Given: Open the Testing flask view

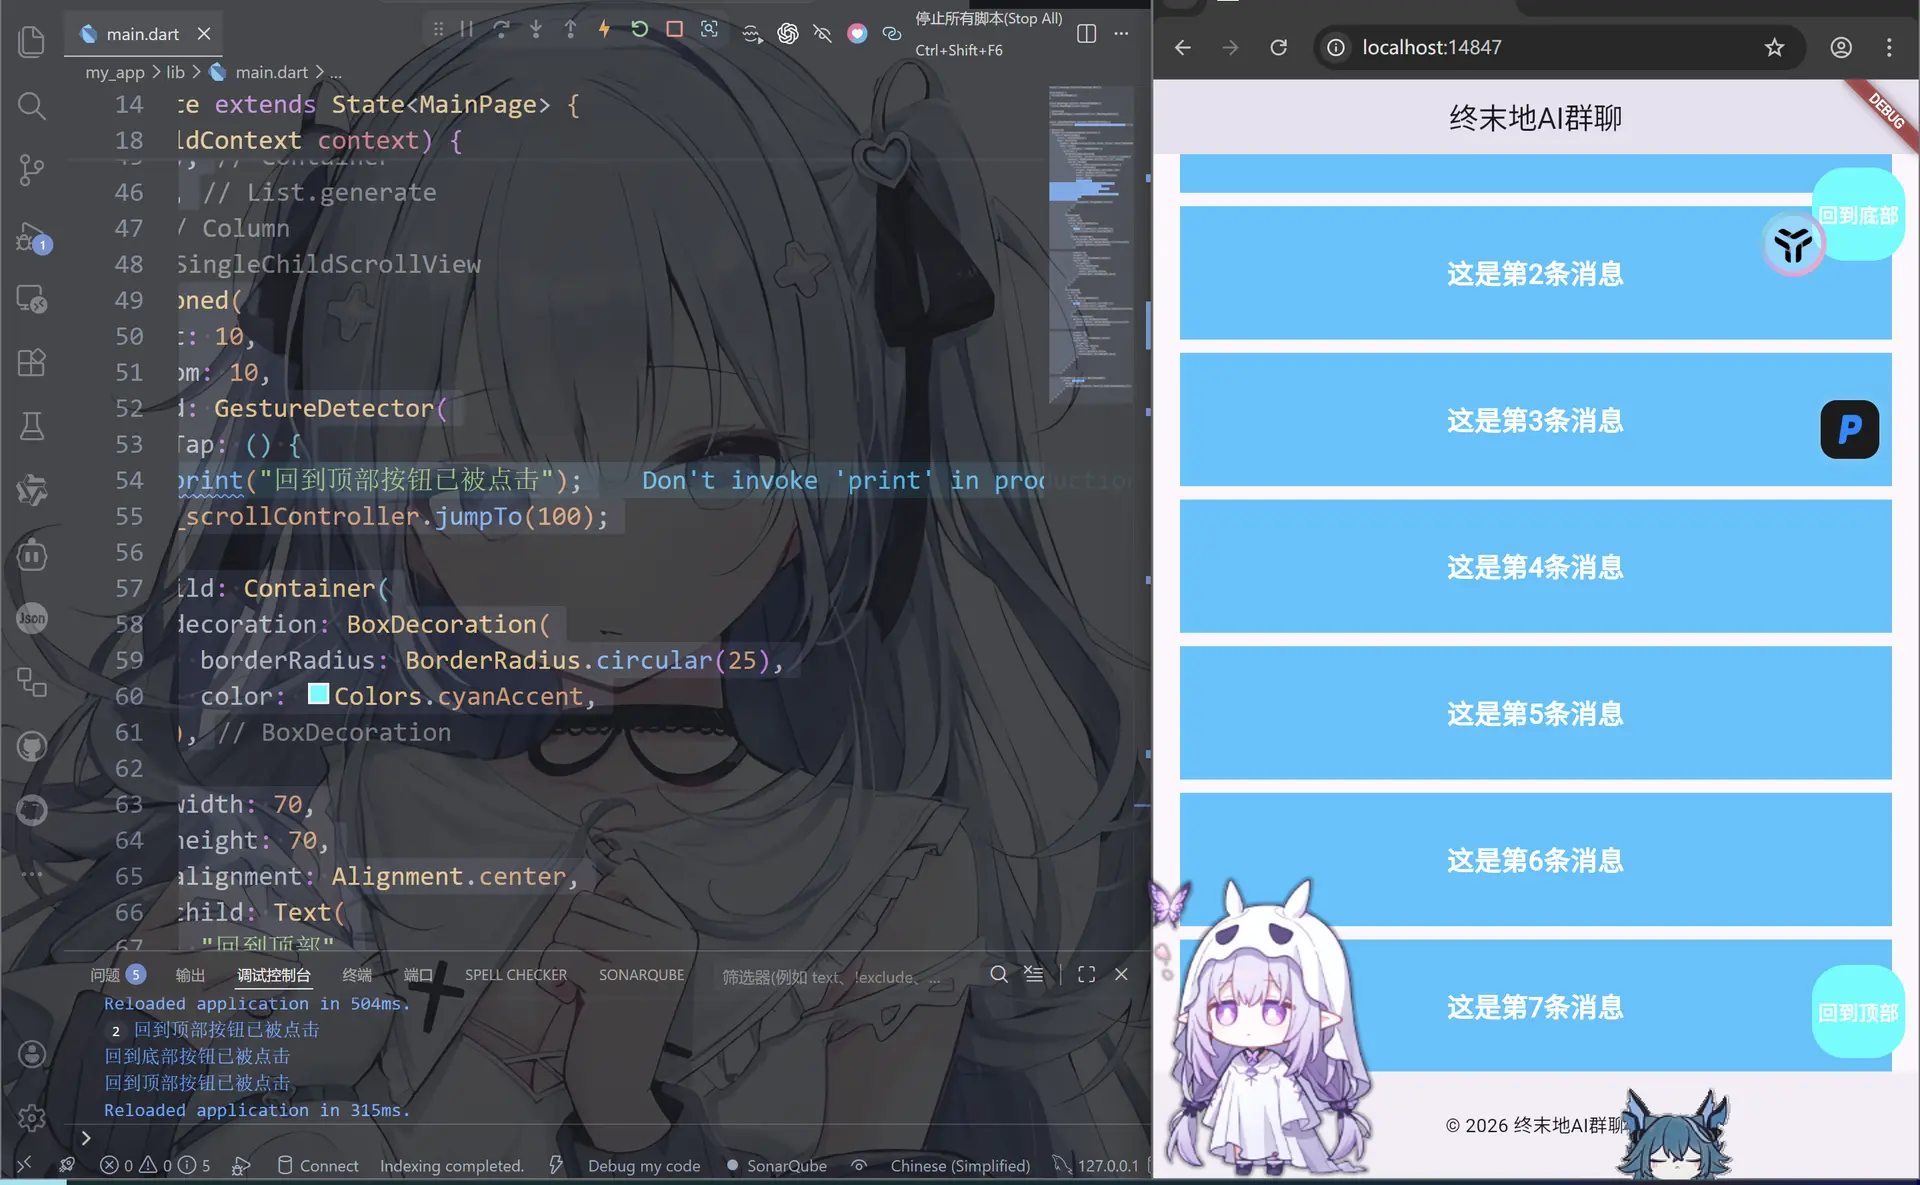Looking at the screenshot, I should [x=32, y=427].
